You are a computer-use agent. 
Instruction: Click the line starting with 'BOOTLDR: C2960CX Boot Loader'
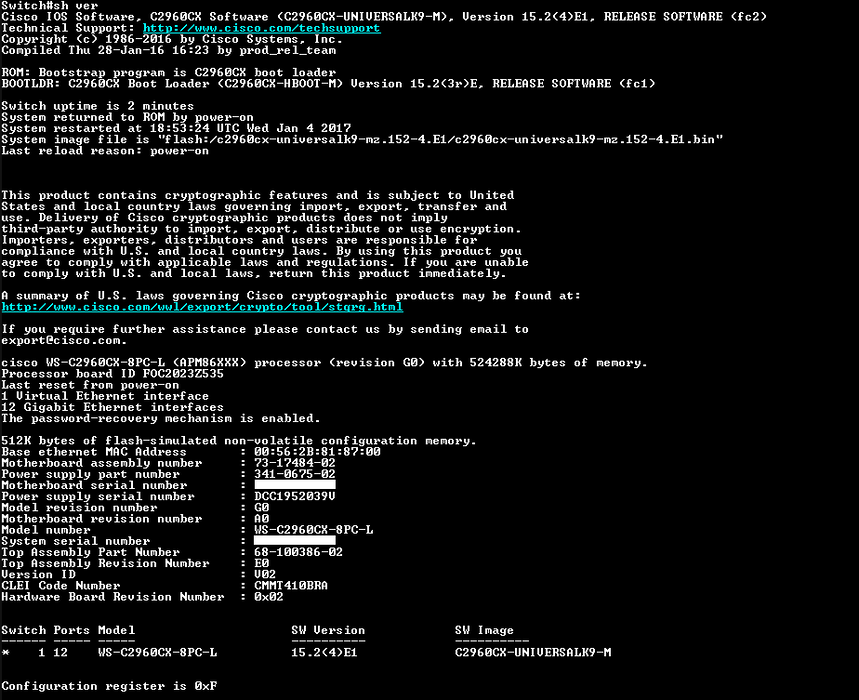(328, 84)
